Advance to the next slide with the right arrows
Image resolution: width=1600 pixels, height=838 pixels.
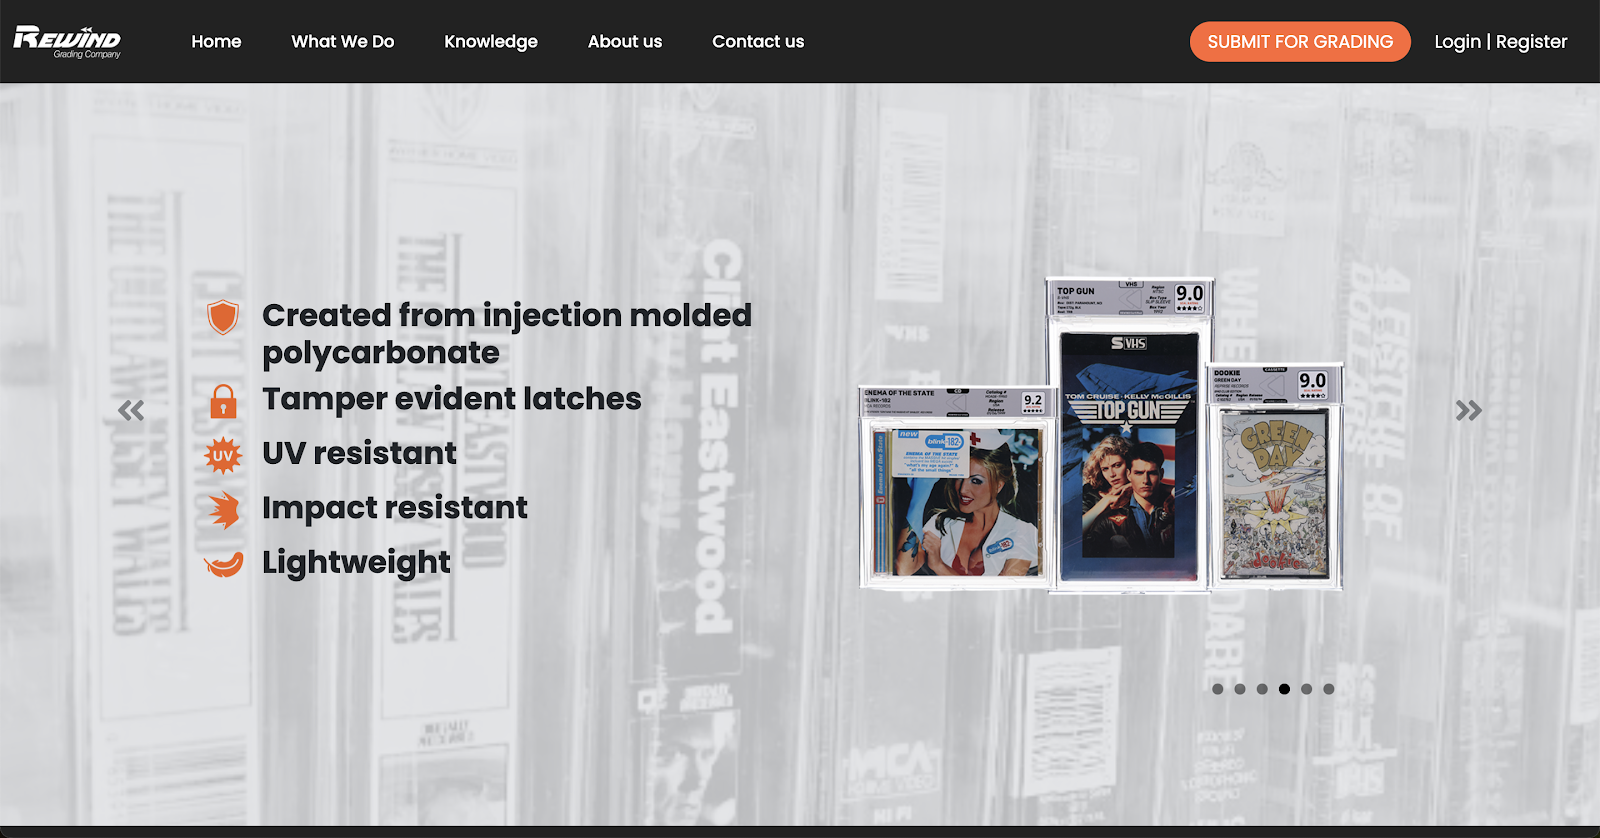(1468, 410)
